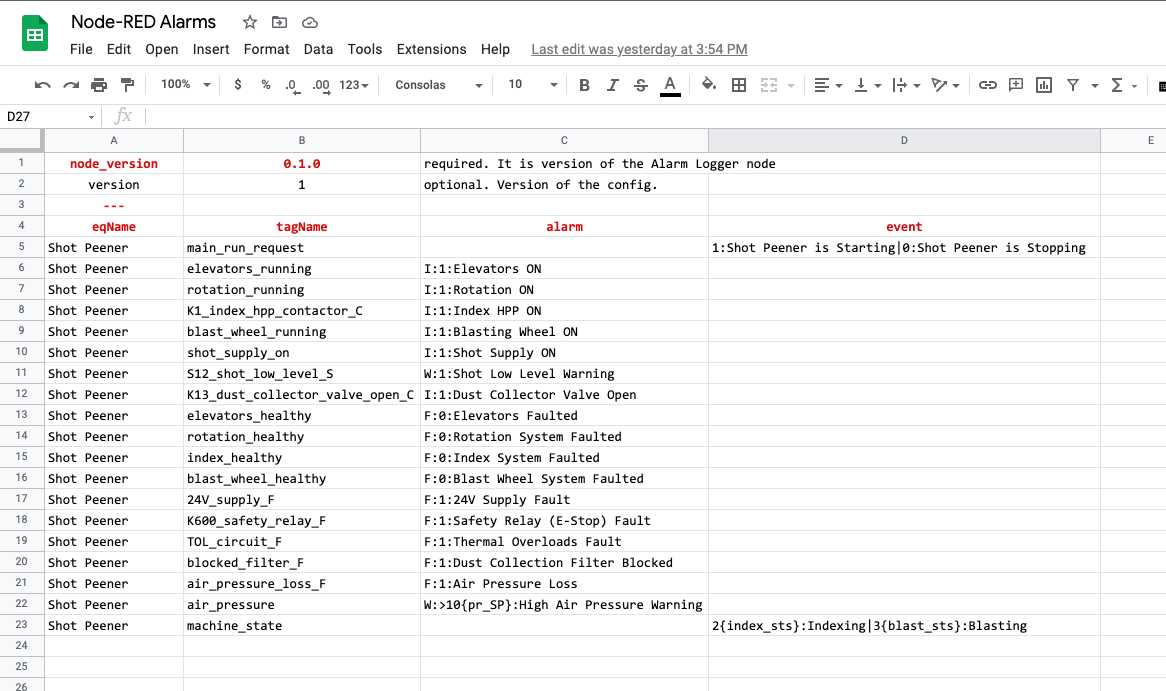The image size is (1166, 691).
Task: Click the D27 name box field
Action: [43, 117]
